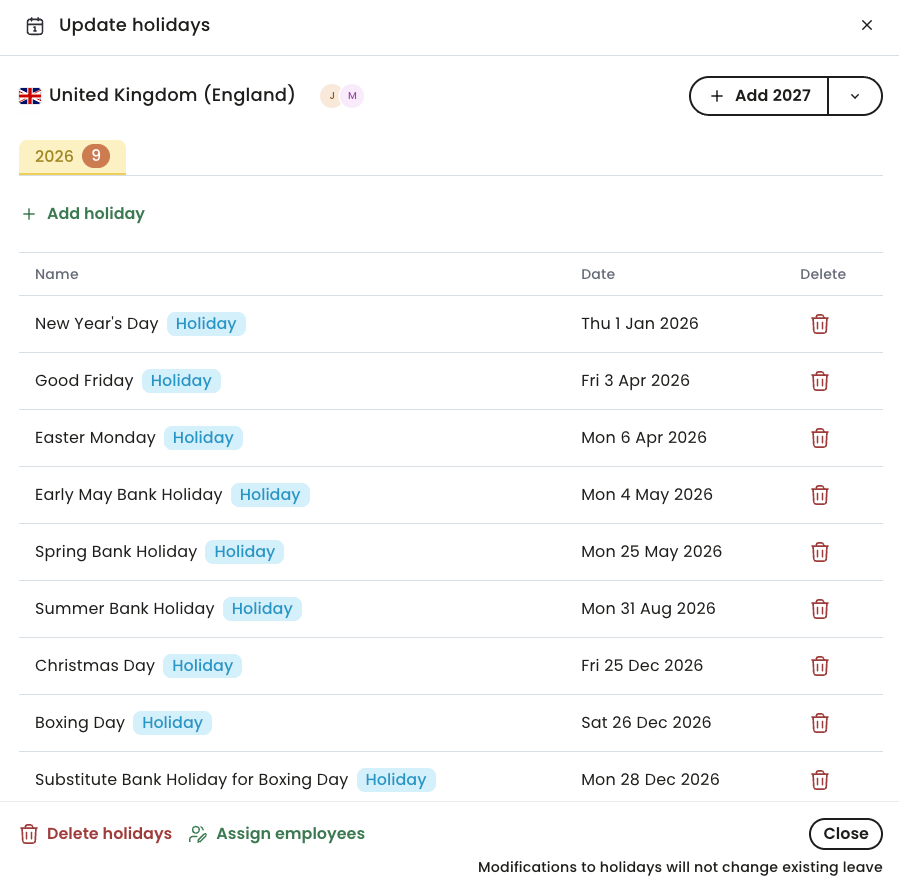The image size is (899, 888).
Task: Remove Summer Bank Holiday entry
Action: 820,609
